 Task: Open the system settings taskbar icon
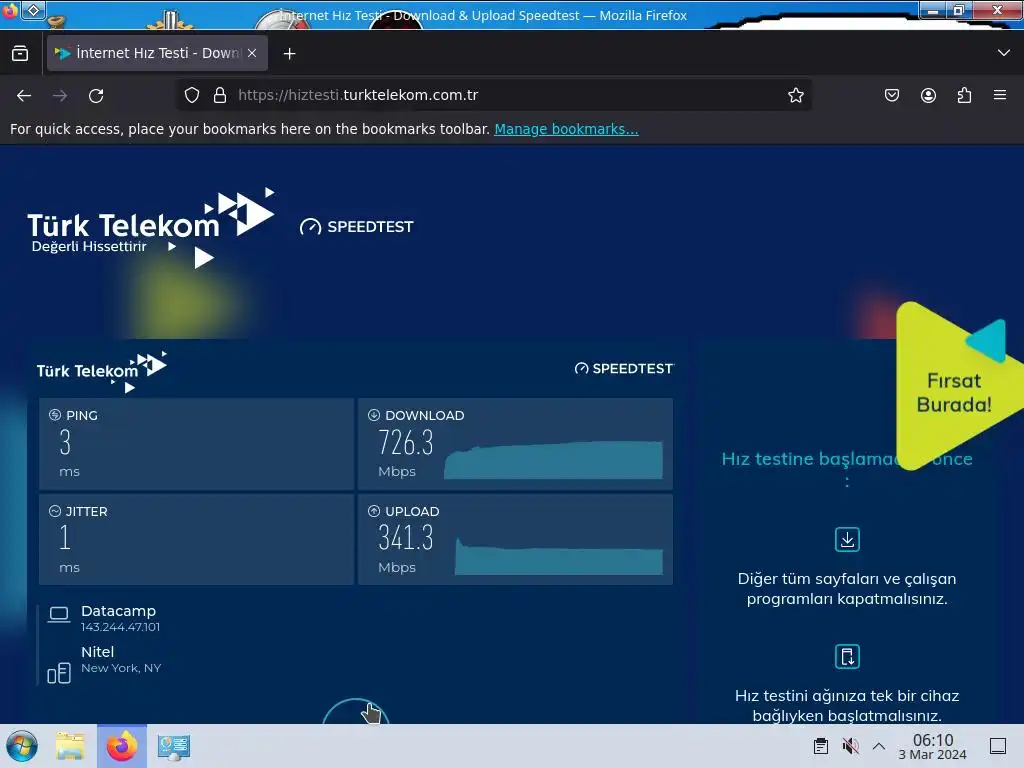tap(173, 746)
